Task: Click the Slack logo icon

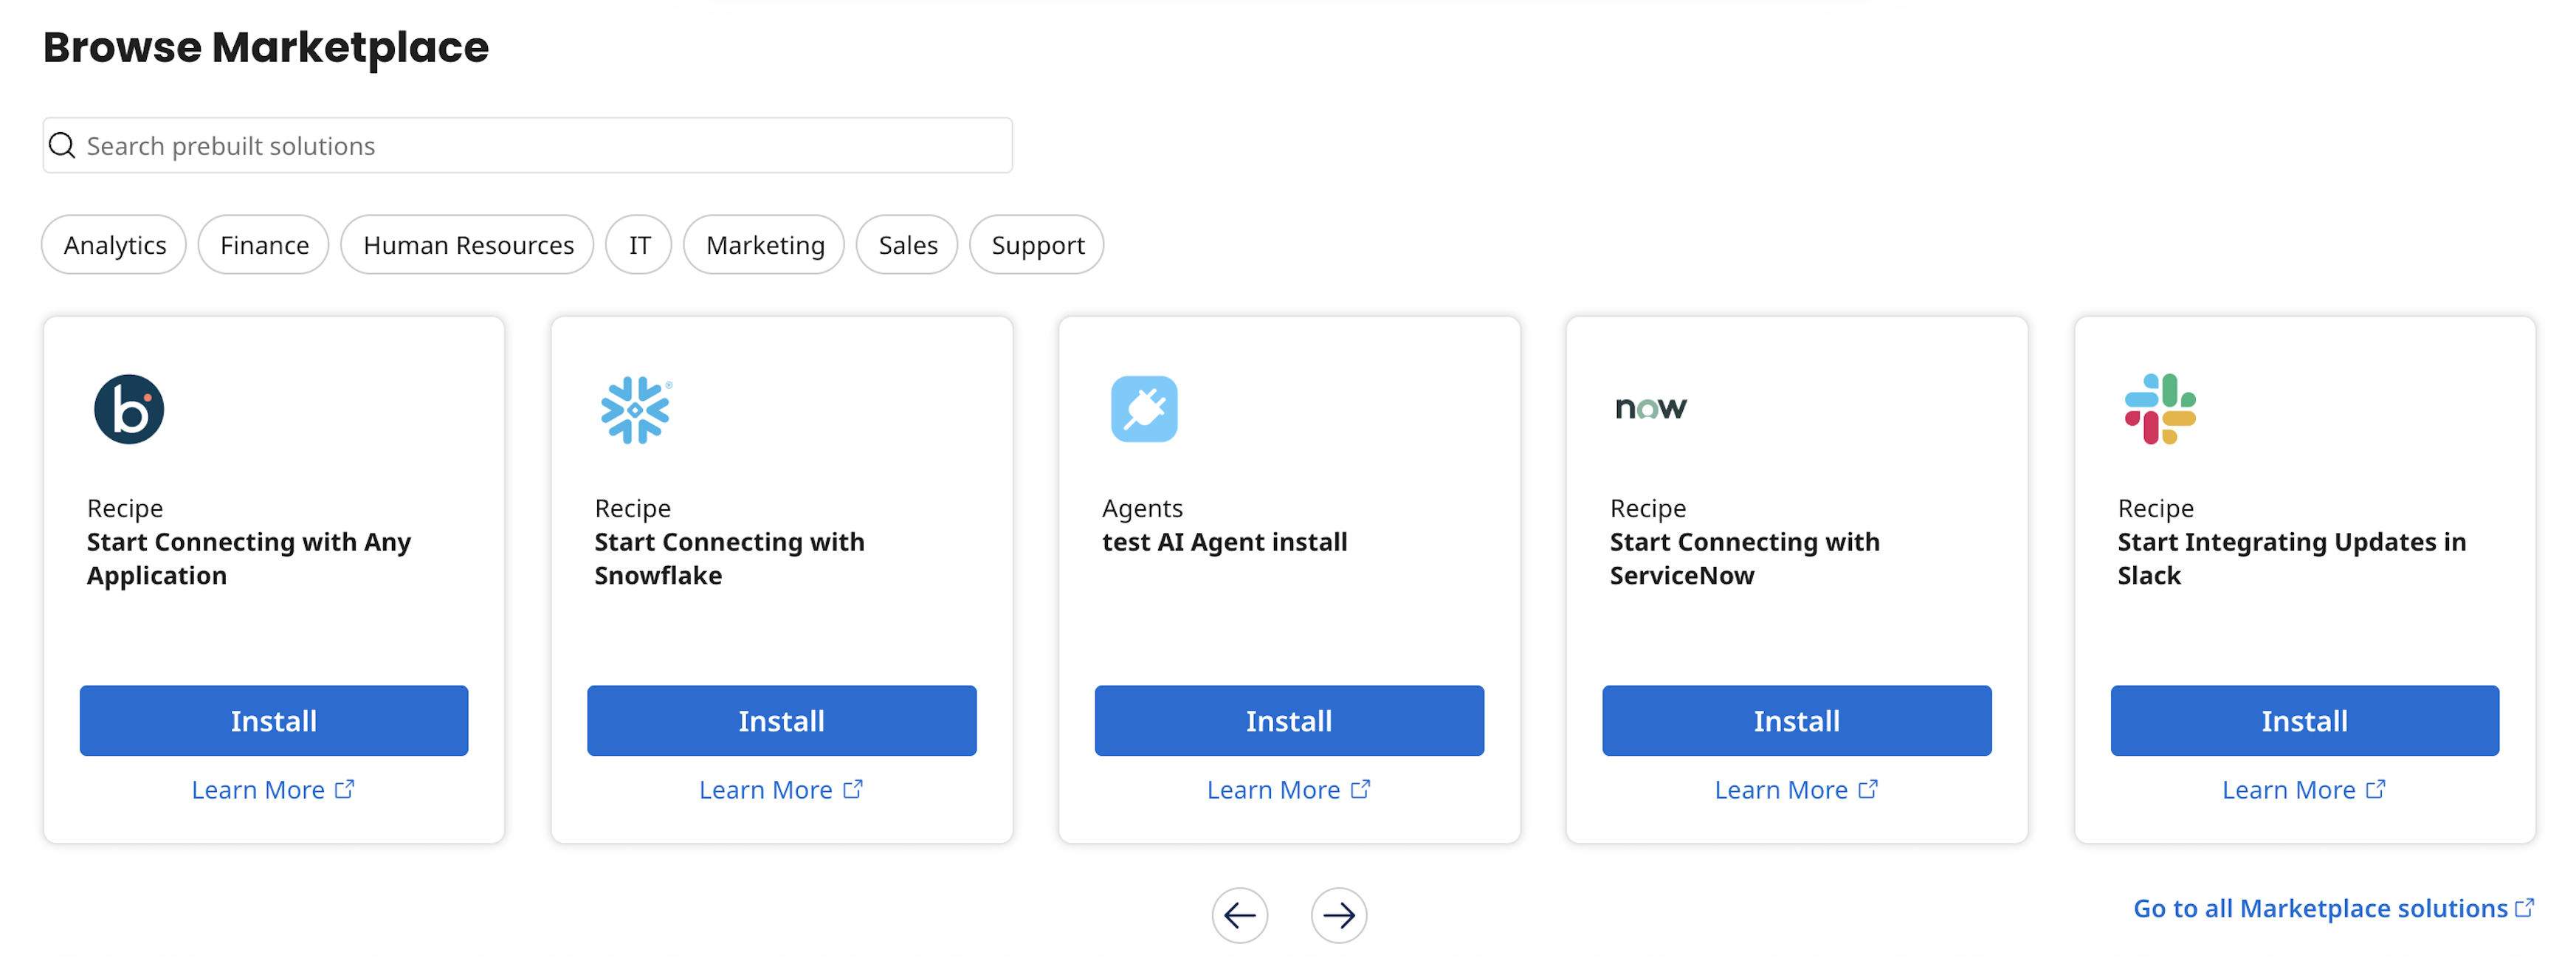Action: click(2159, 409)
